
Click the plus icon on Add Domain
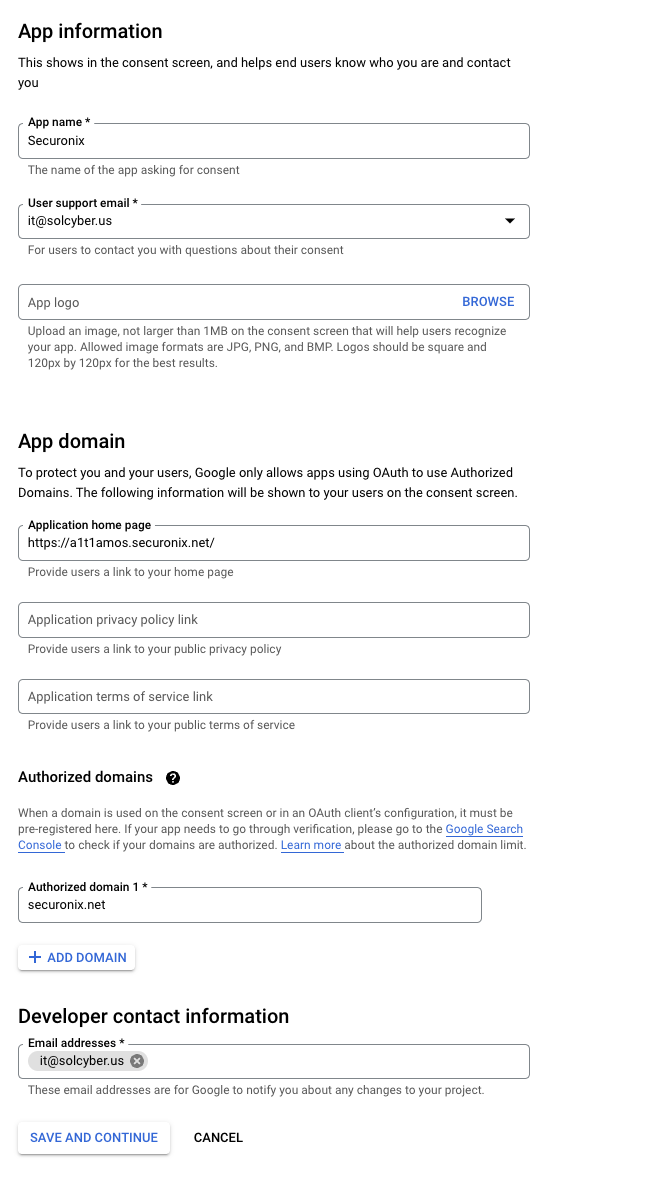35,958
